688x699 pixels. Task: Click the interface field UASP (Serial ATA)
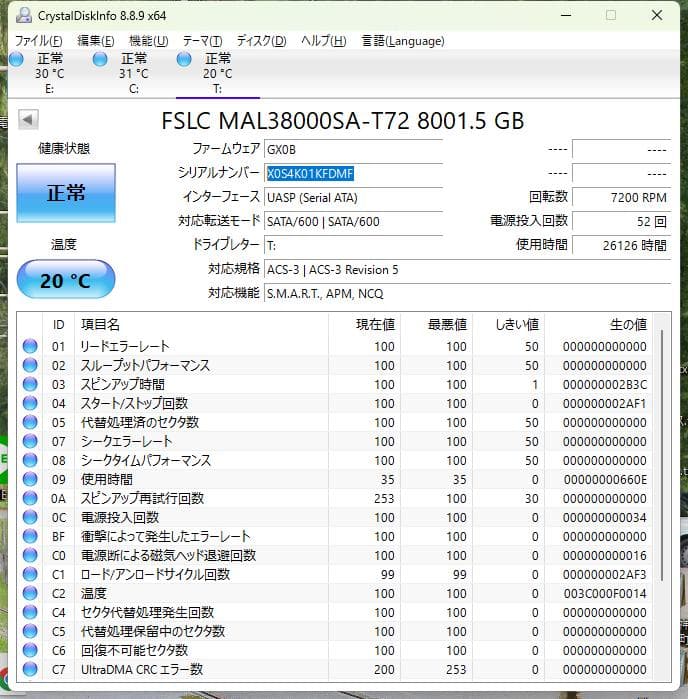tap(354, 197)
